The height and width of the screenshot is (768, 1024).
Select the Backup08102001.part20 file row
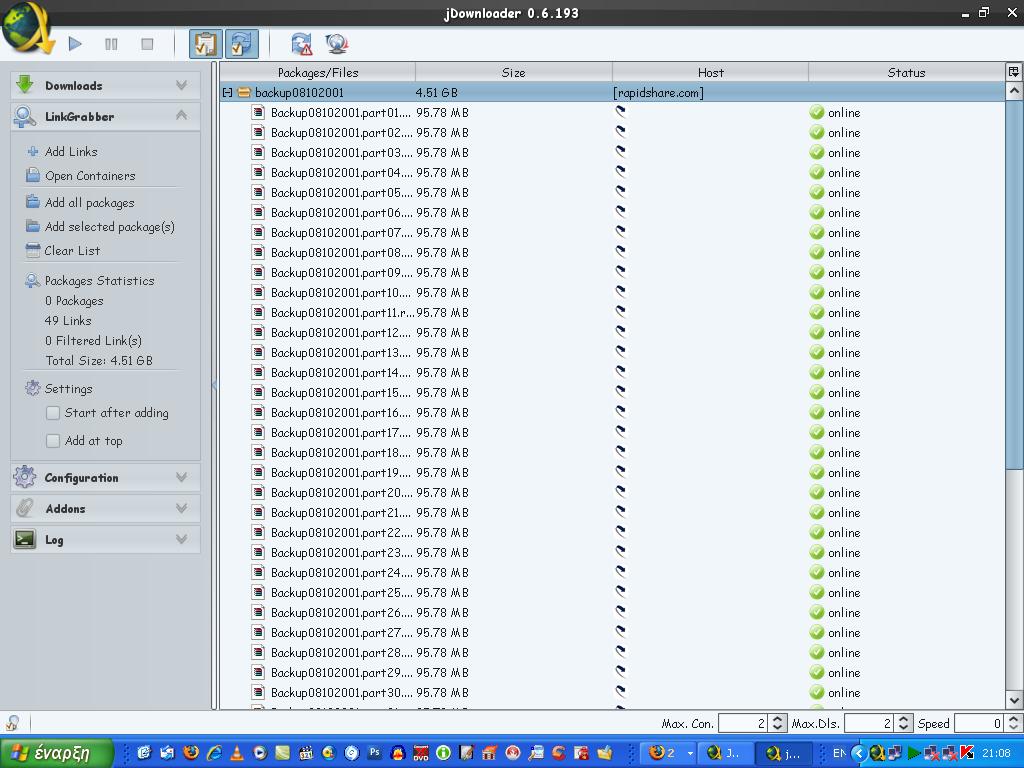[613, 492]
